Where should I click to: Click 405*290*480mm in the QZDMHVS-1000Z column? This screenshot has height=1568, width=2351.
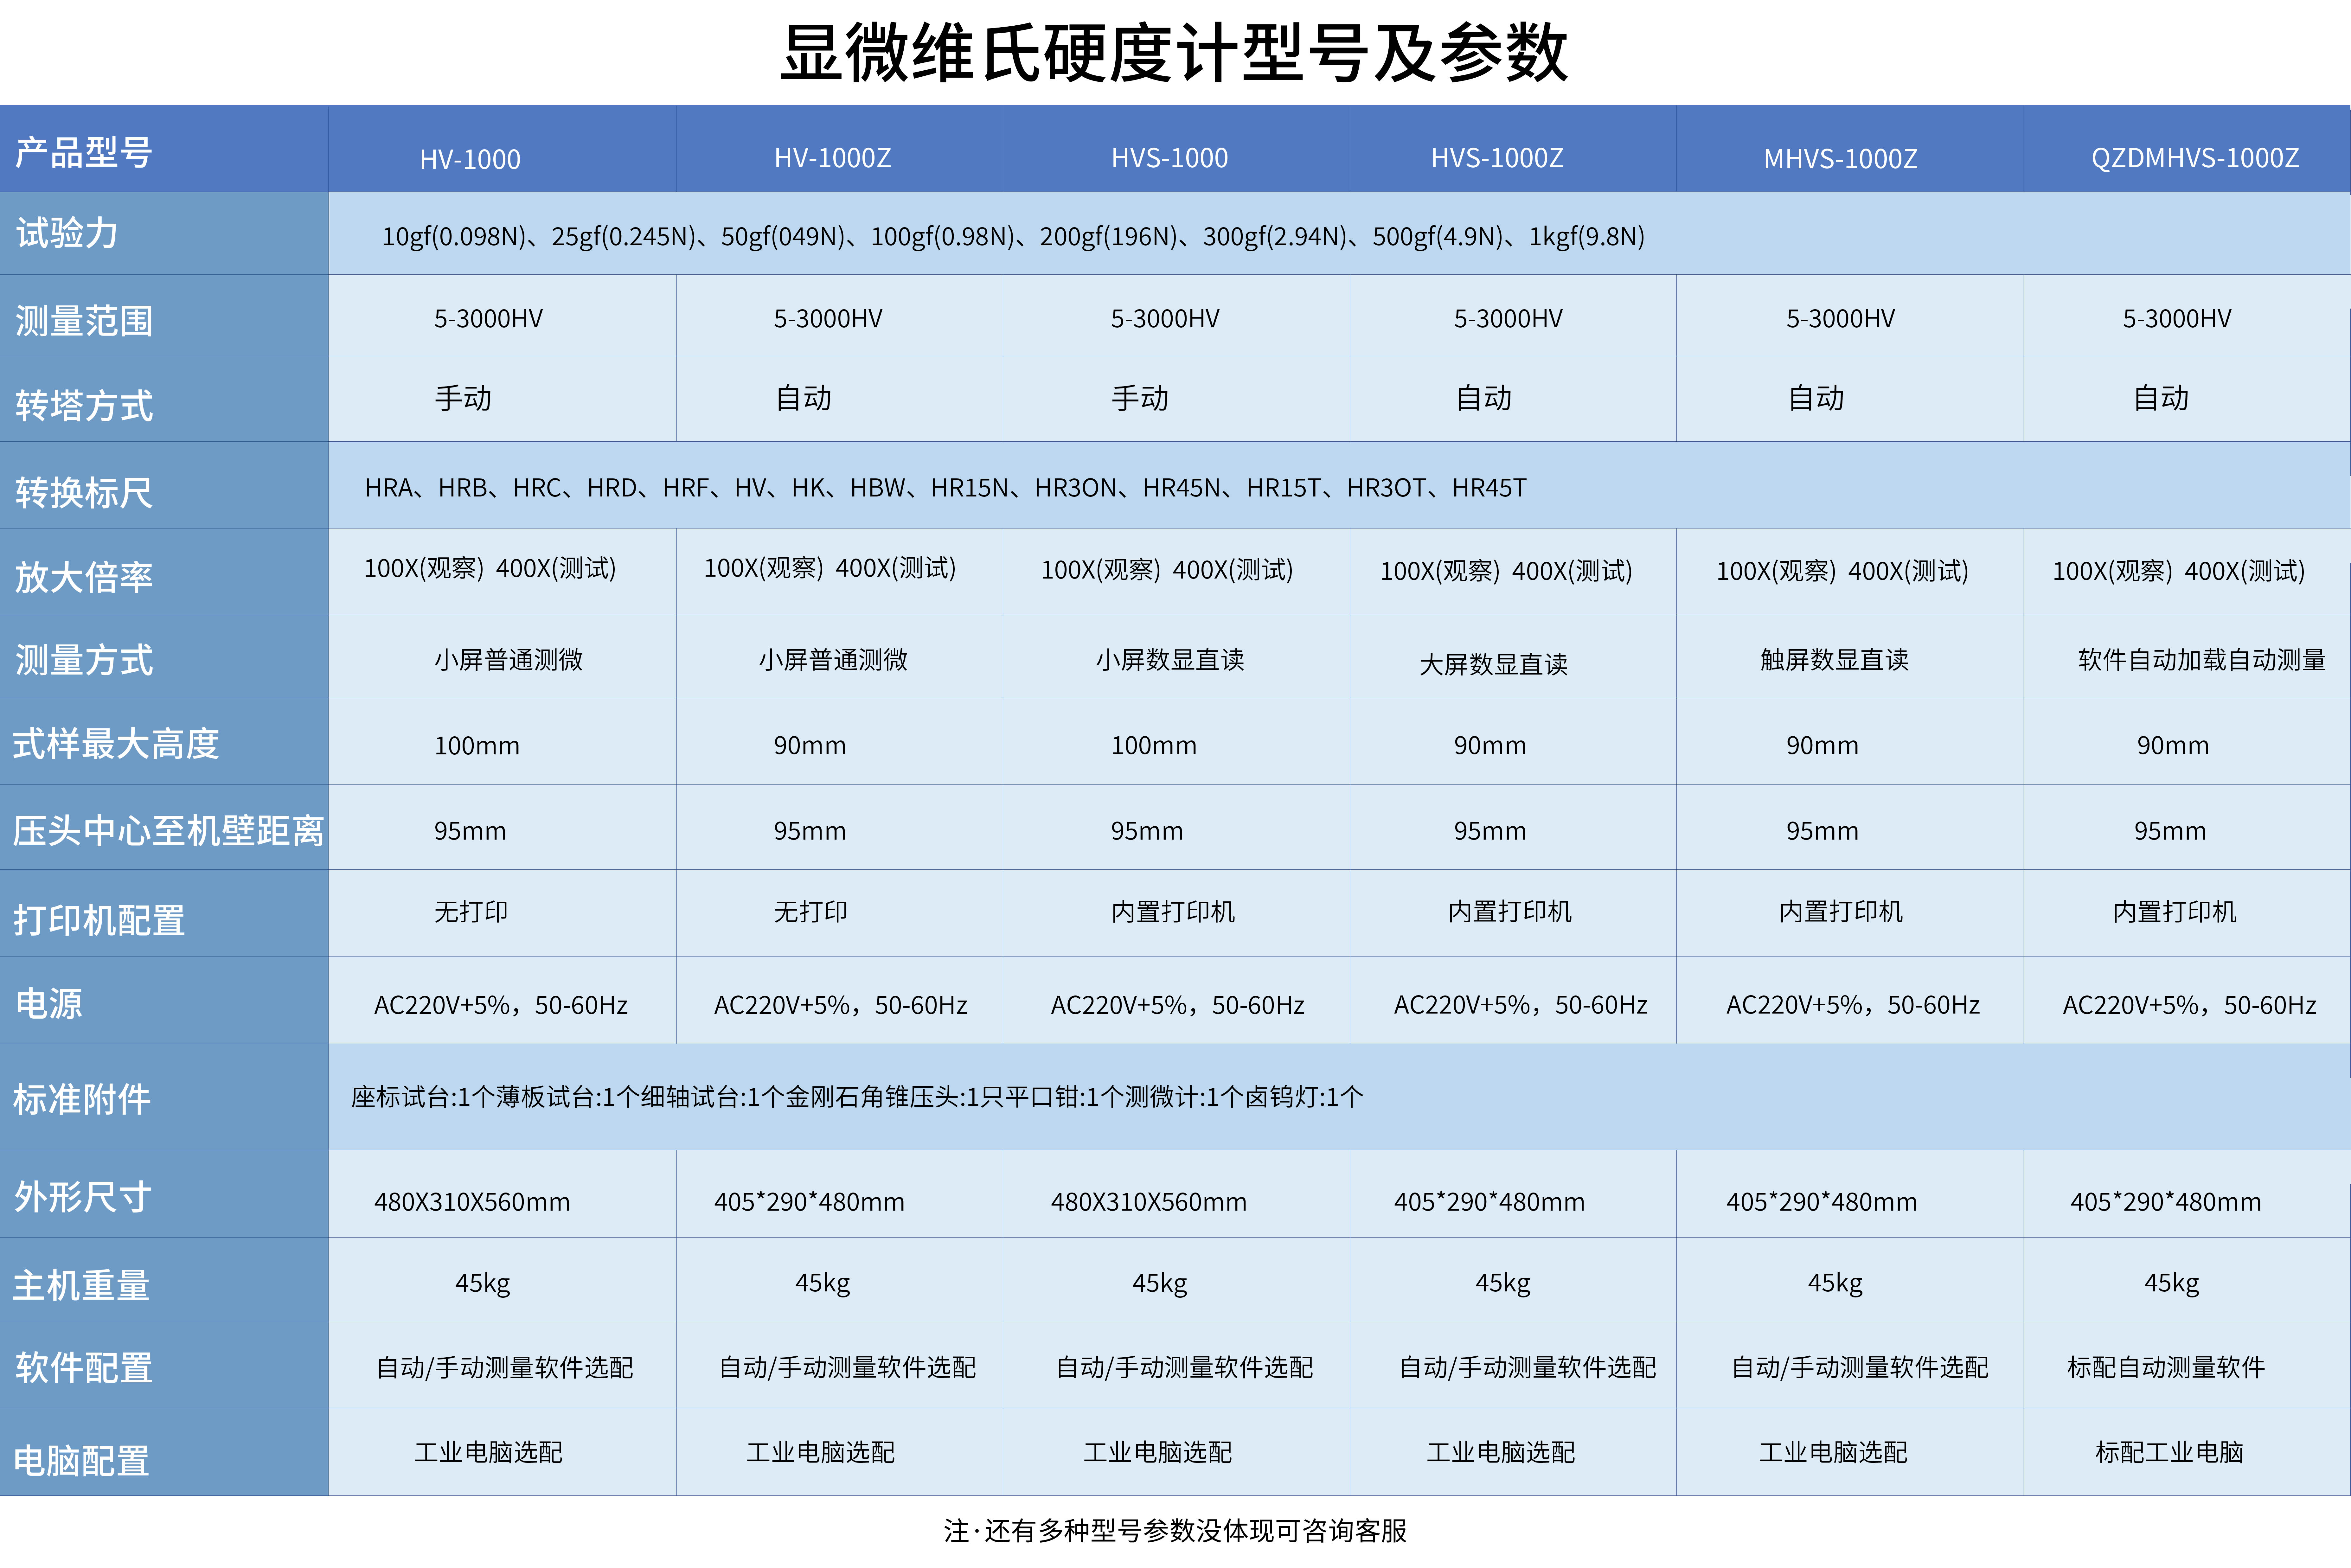[2166, 1202]
